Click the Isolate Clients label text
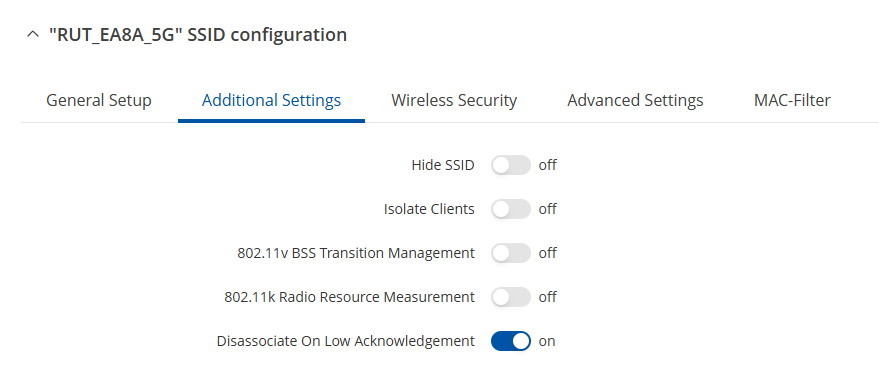 click(429, 209)
